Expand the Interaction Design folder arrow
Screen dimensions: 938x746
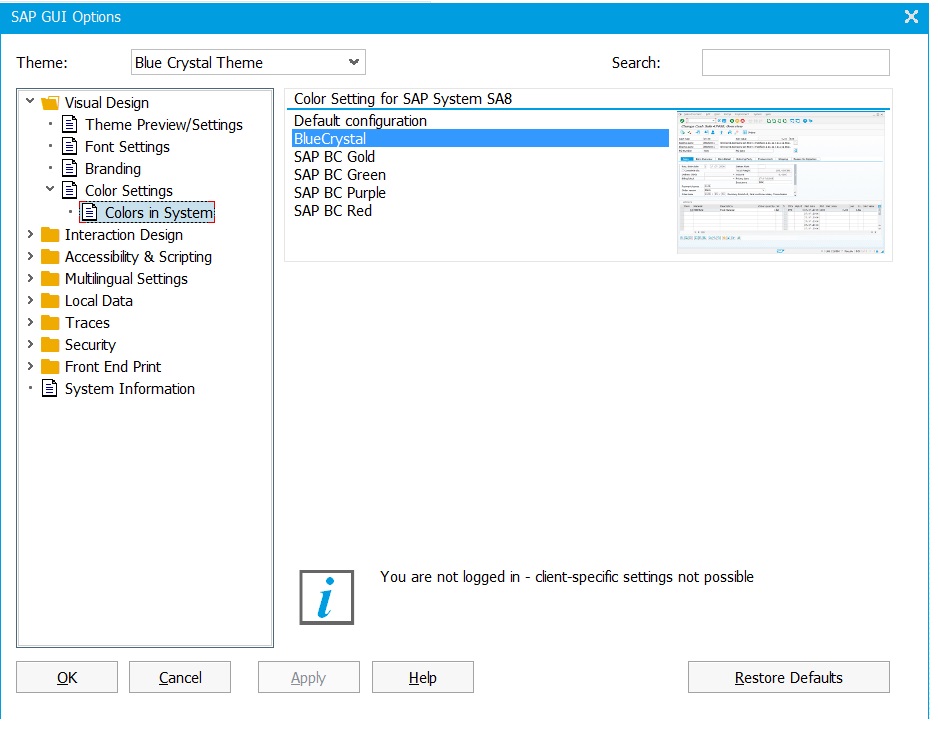click(x=30, y=235)
